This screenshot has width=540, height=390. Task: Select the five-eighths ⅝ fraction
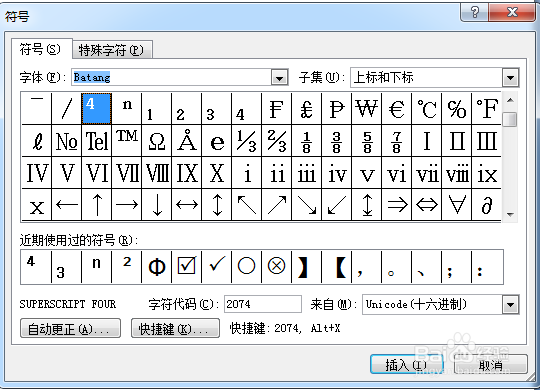366,141
